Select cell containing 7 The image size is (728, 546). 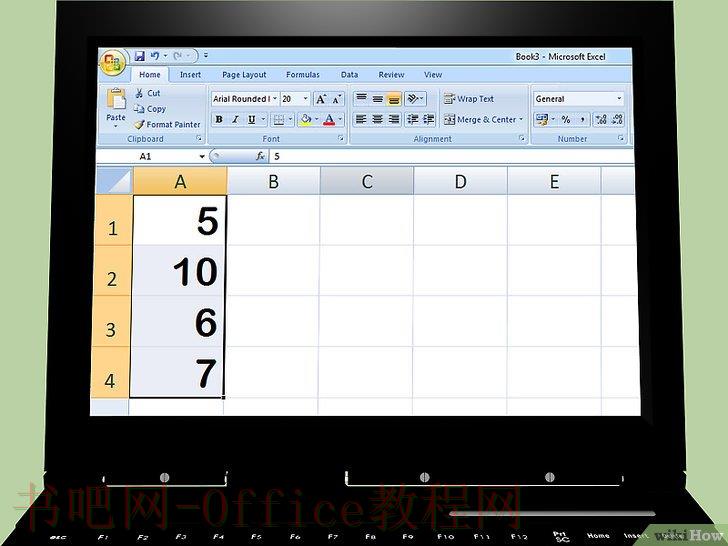coord(178,372)
